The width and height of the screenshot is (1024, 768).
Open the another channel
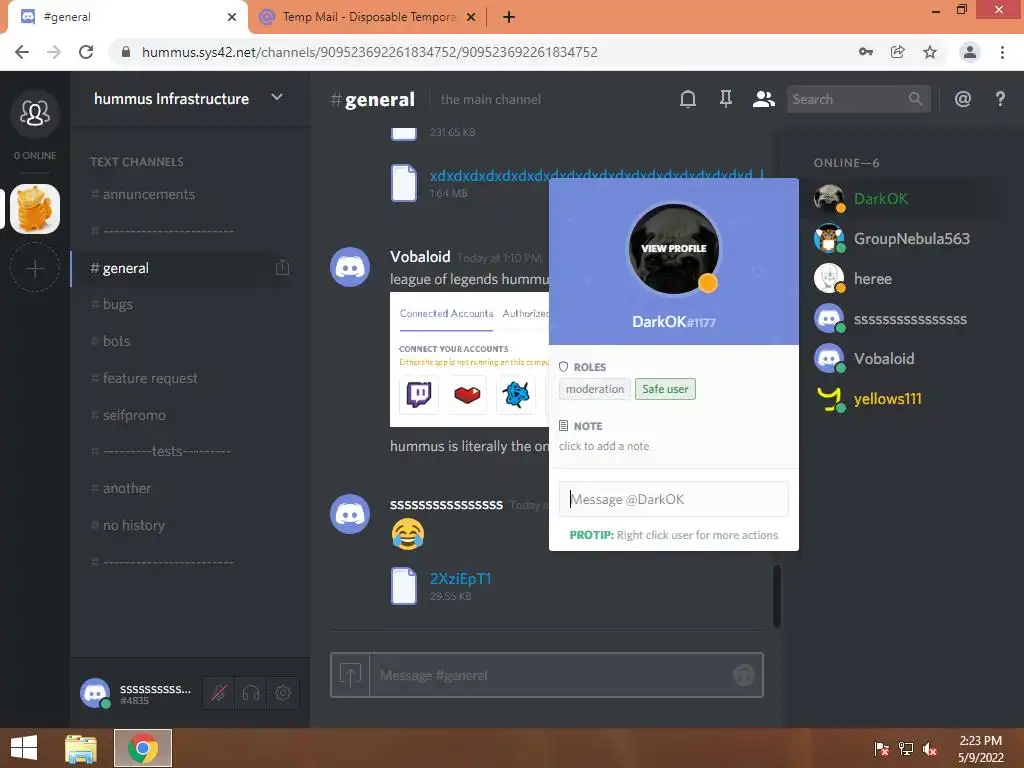(x=127, y=488)
